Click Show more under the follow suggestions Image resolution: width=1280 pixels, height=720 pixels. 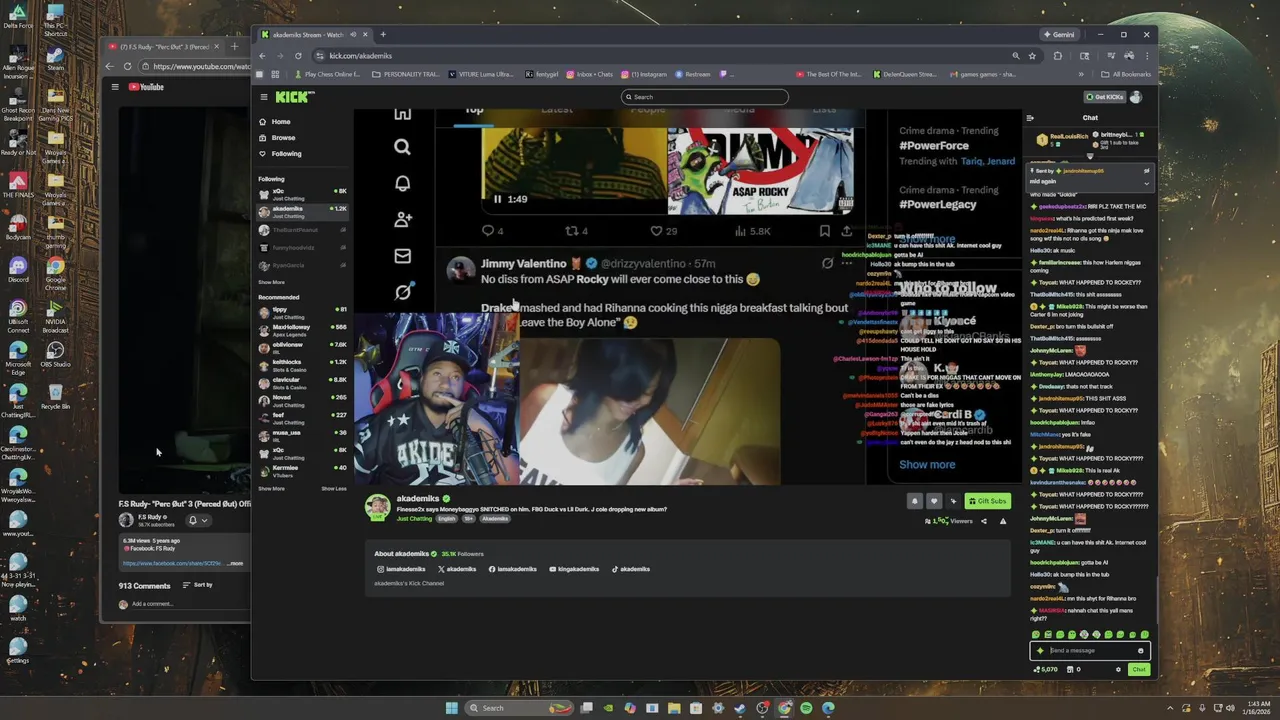click(x=927, y=464)
